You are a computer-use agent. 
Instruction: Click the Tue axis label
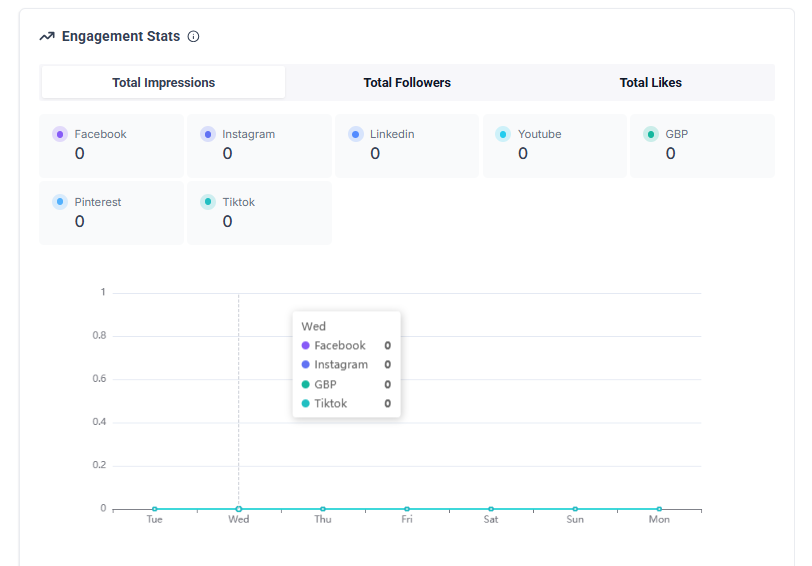point(154,519)
